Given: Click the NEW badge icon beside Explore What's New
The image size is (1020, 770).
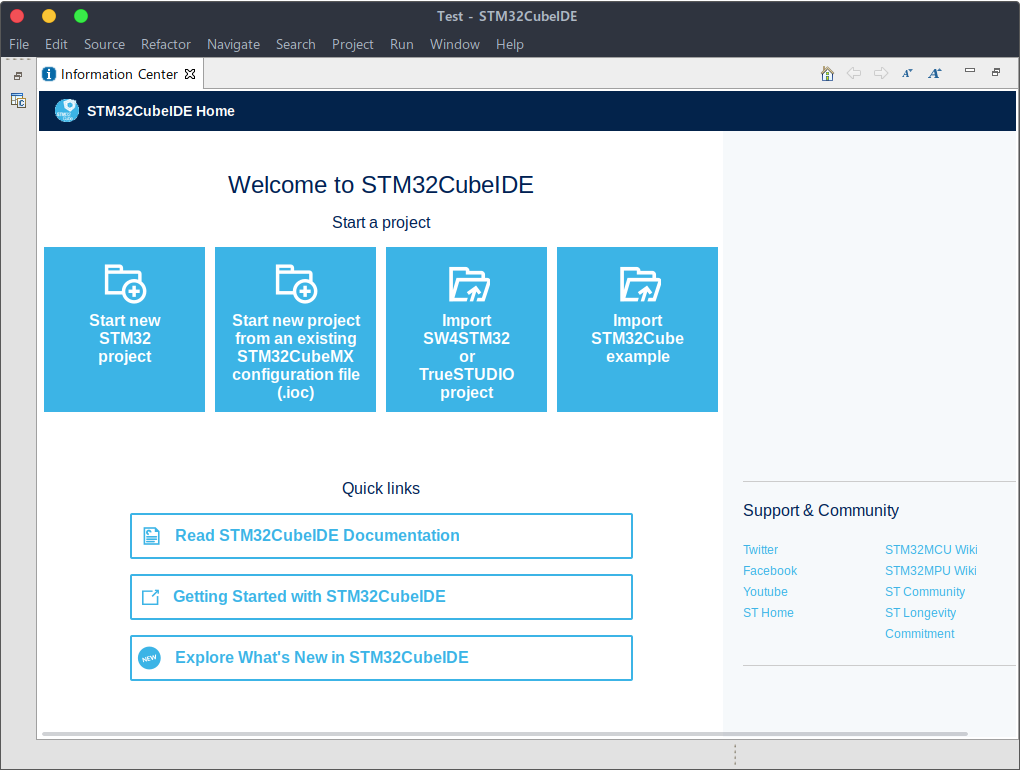Looking at the screenshot, I should (150, 658).
